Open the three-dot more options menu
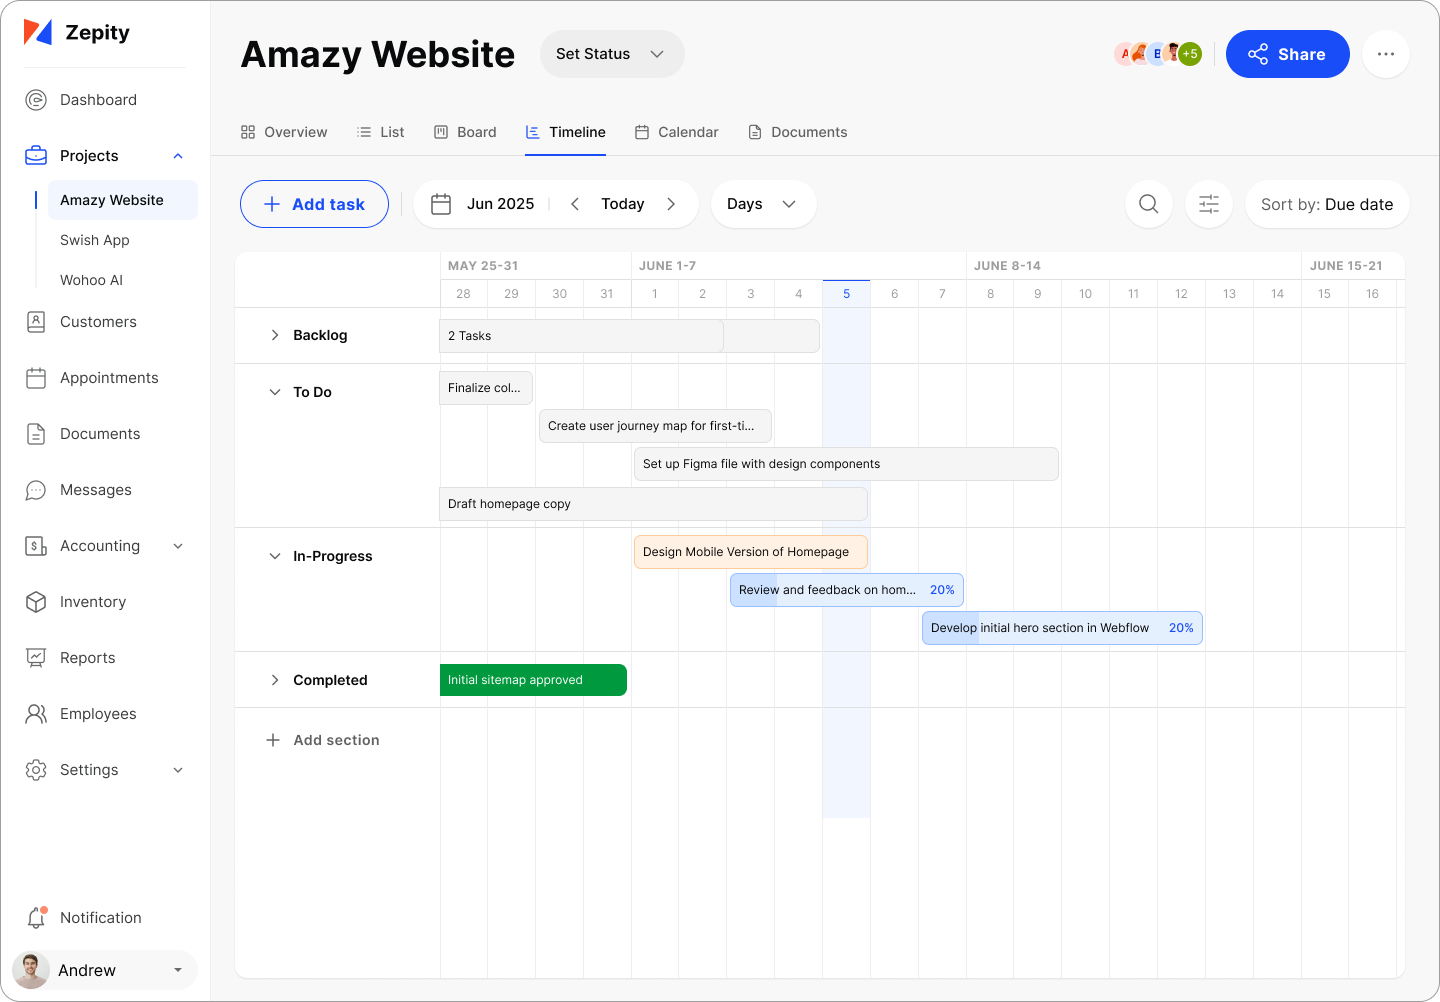The image size is (1440, 1002). [x=1385, y=54]
